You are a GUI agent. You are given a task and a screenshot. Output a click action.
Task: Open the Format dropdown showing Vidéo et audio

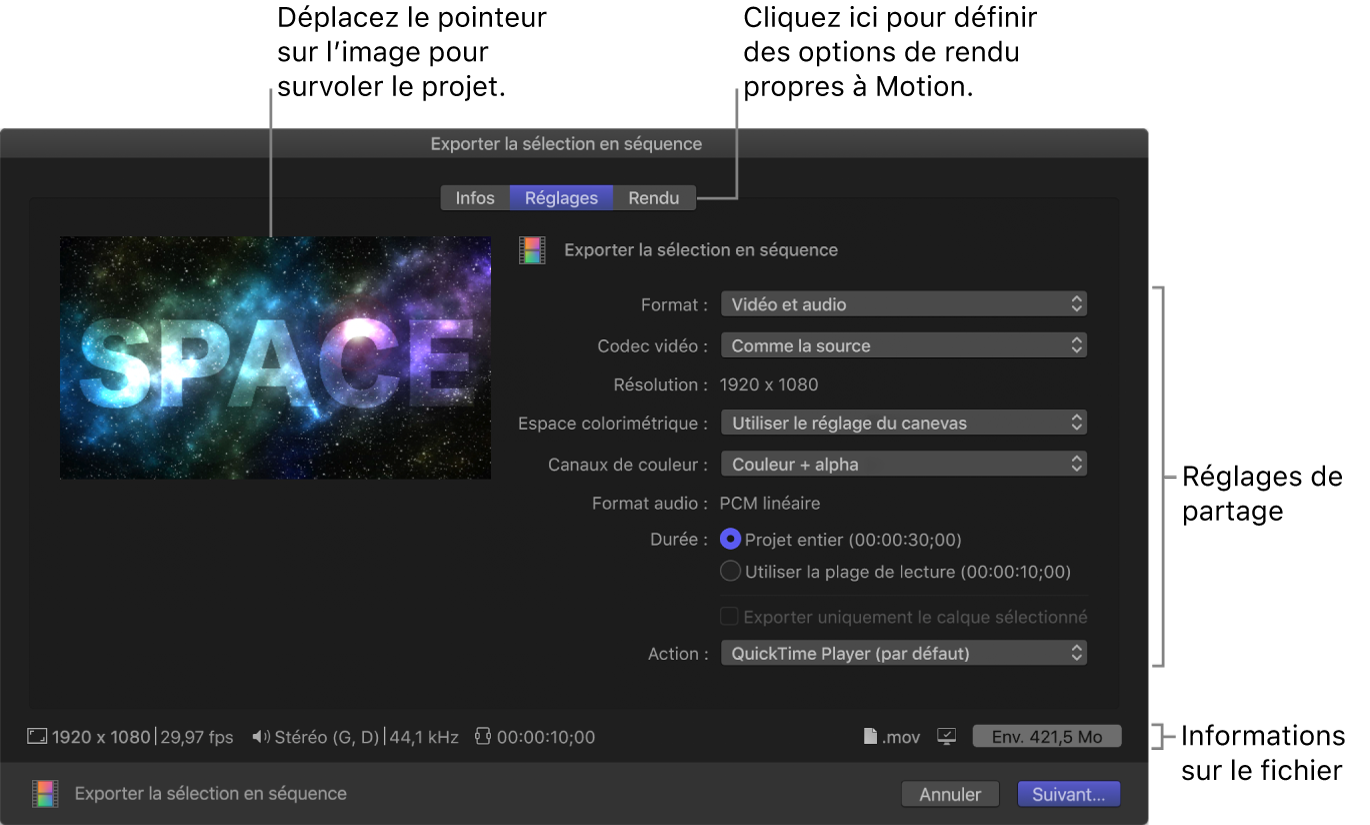click(x=903, y=304)
